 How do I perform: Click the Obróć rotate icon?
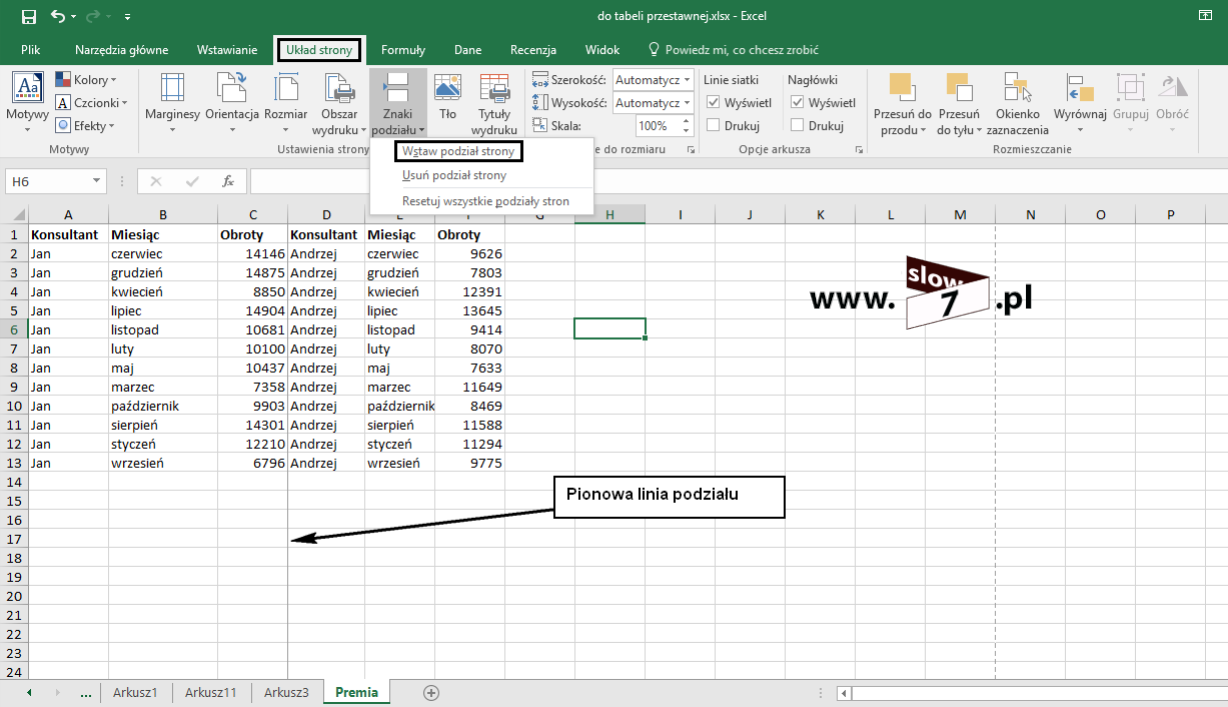pyautogui.click(x=1173, y=88)
